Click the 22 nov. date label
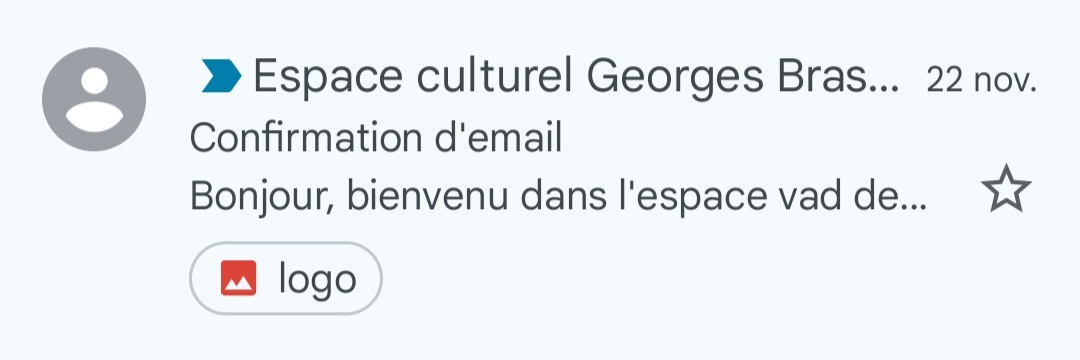Image resolution: width=1080 pixels, height=360 pixels. 982,81
